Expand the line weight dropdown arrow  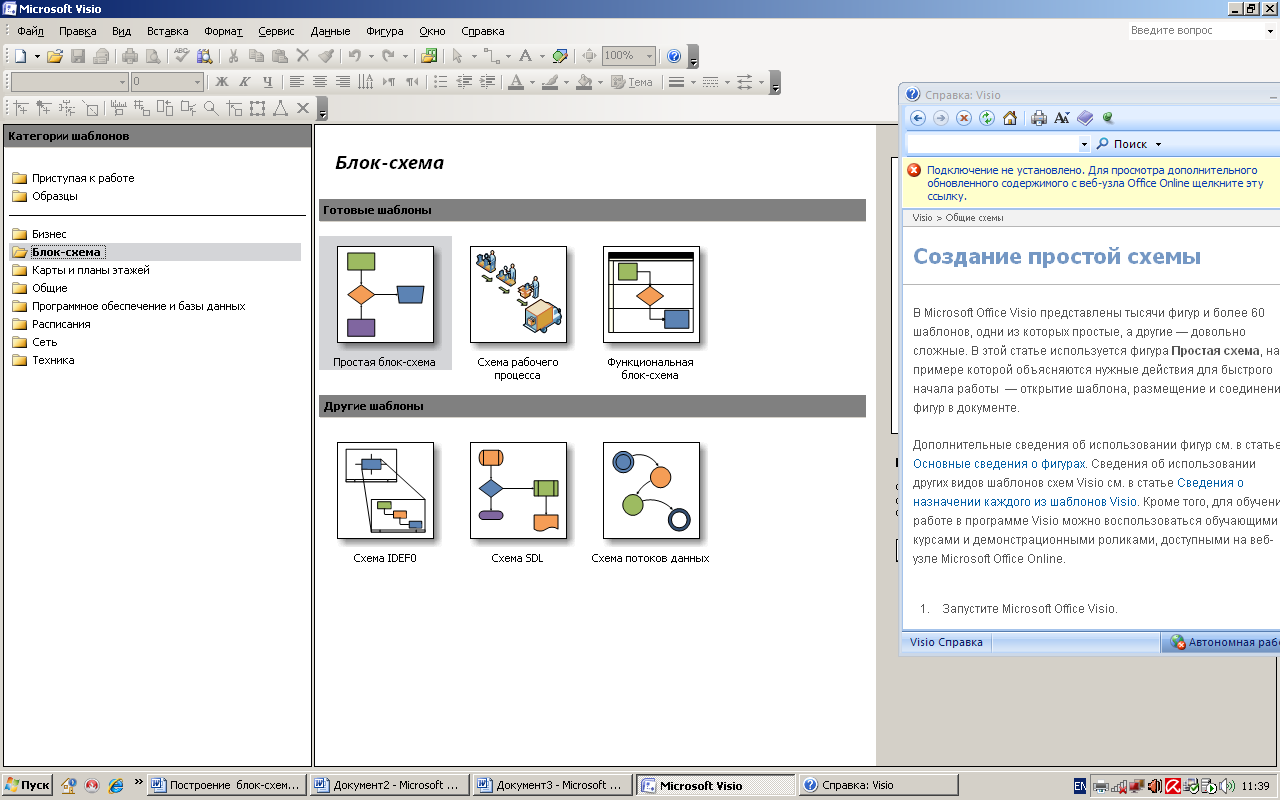(x=693, y=82)
